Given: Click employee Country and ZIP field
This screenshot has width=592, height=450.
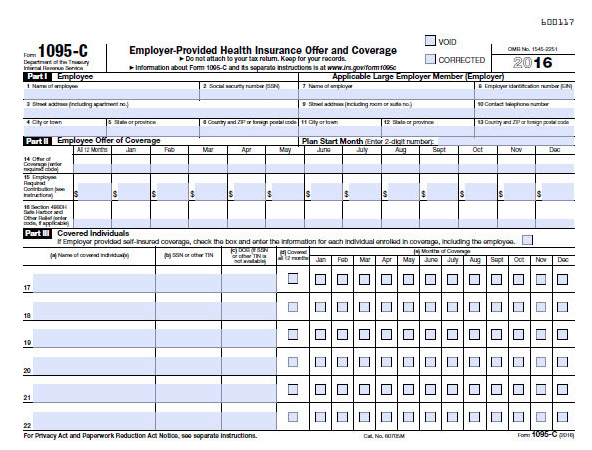Looking at the screenshot, I should pos(249,131).
